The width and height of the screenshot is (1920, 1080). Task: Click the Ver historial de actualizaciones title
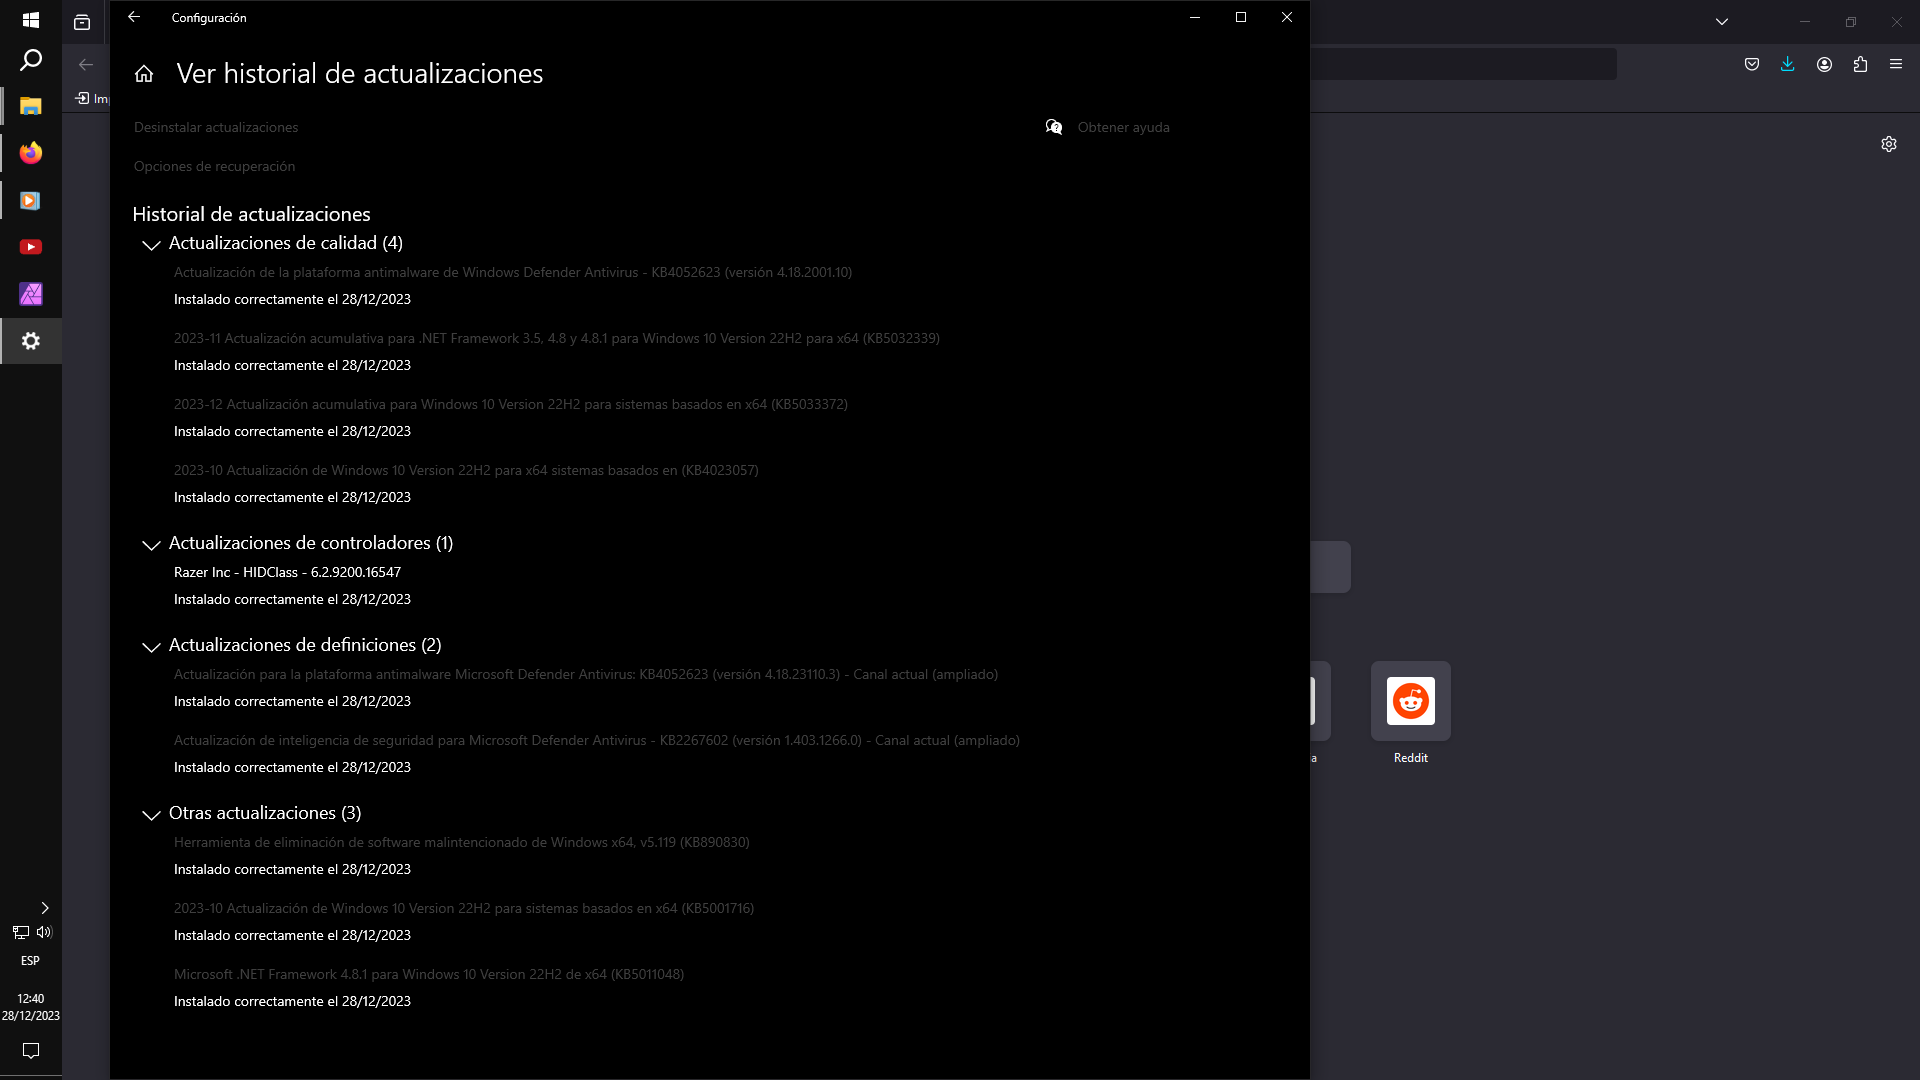(x=360, y=73)
